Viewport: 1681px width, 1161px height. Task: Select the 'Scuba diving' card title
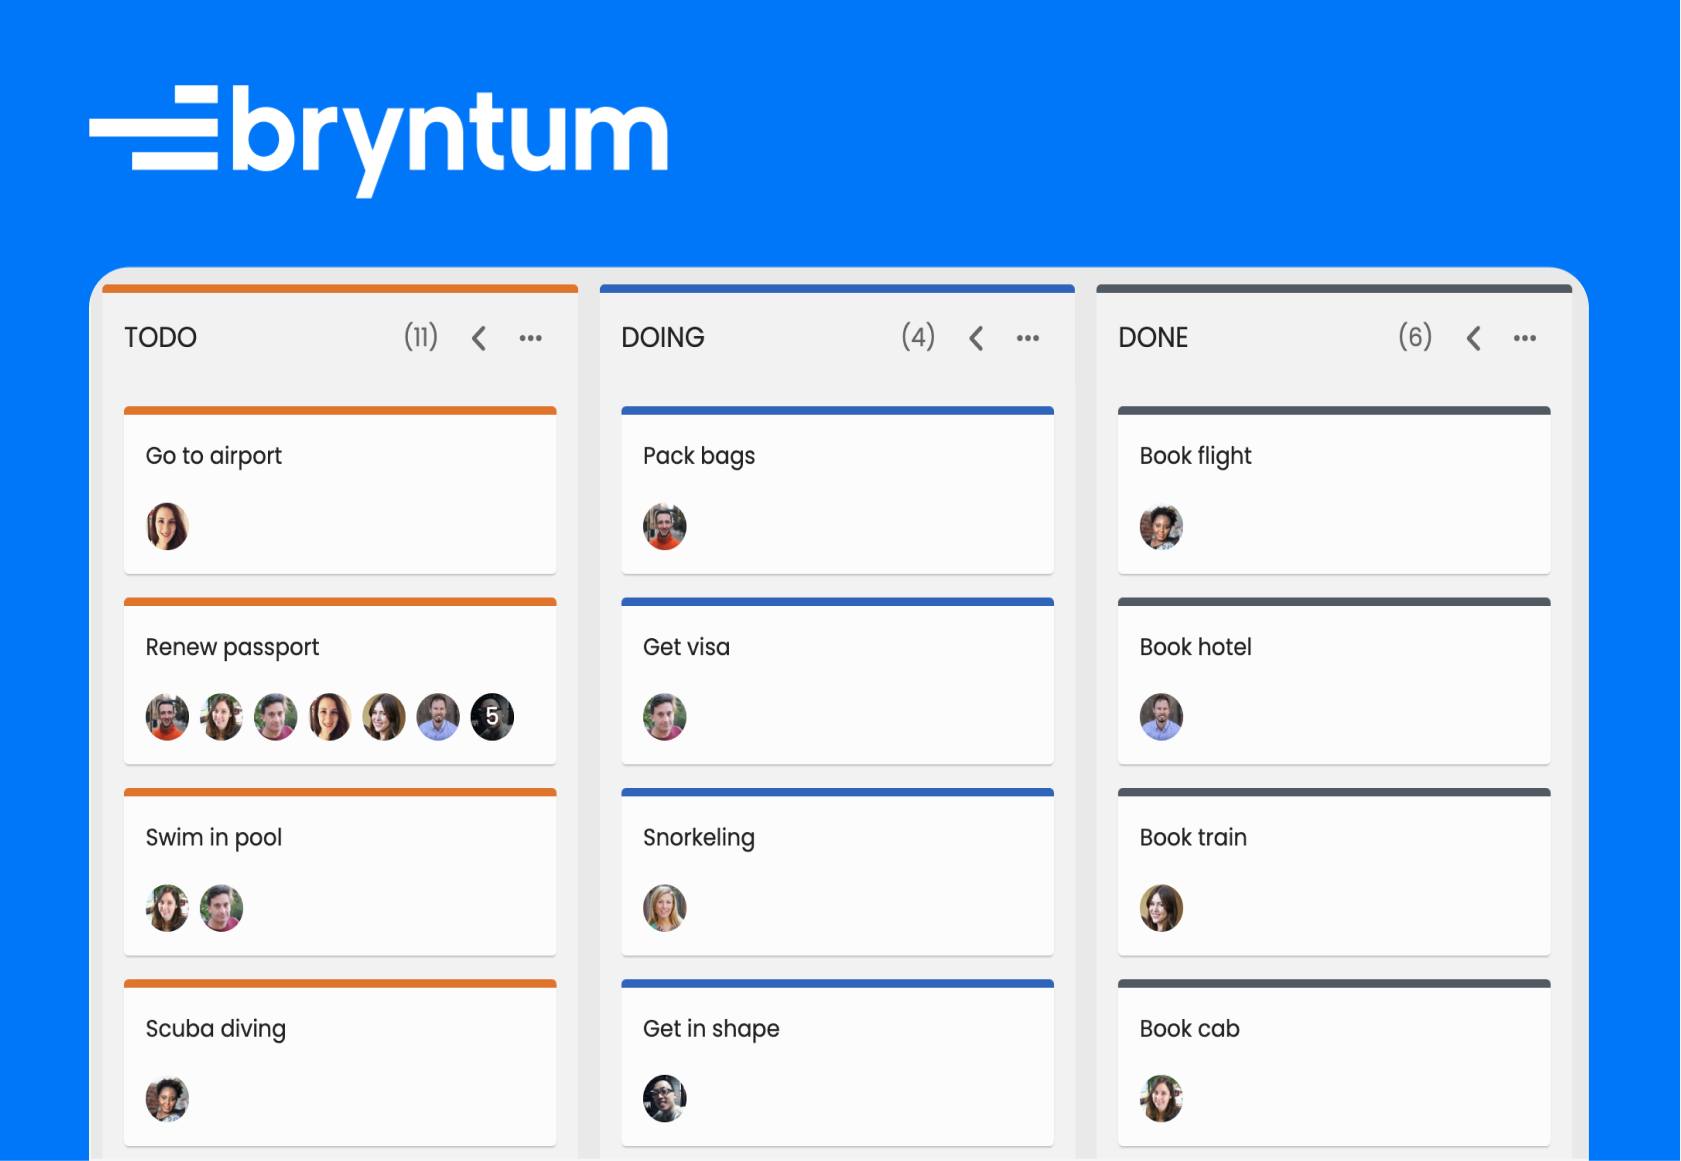pyautogui.click(x=216, y=1029)
